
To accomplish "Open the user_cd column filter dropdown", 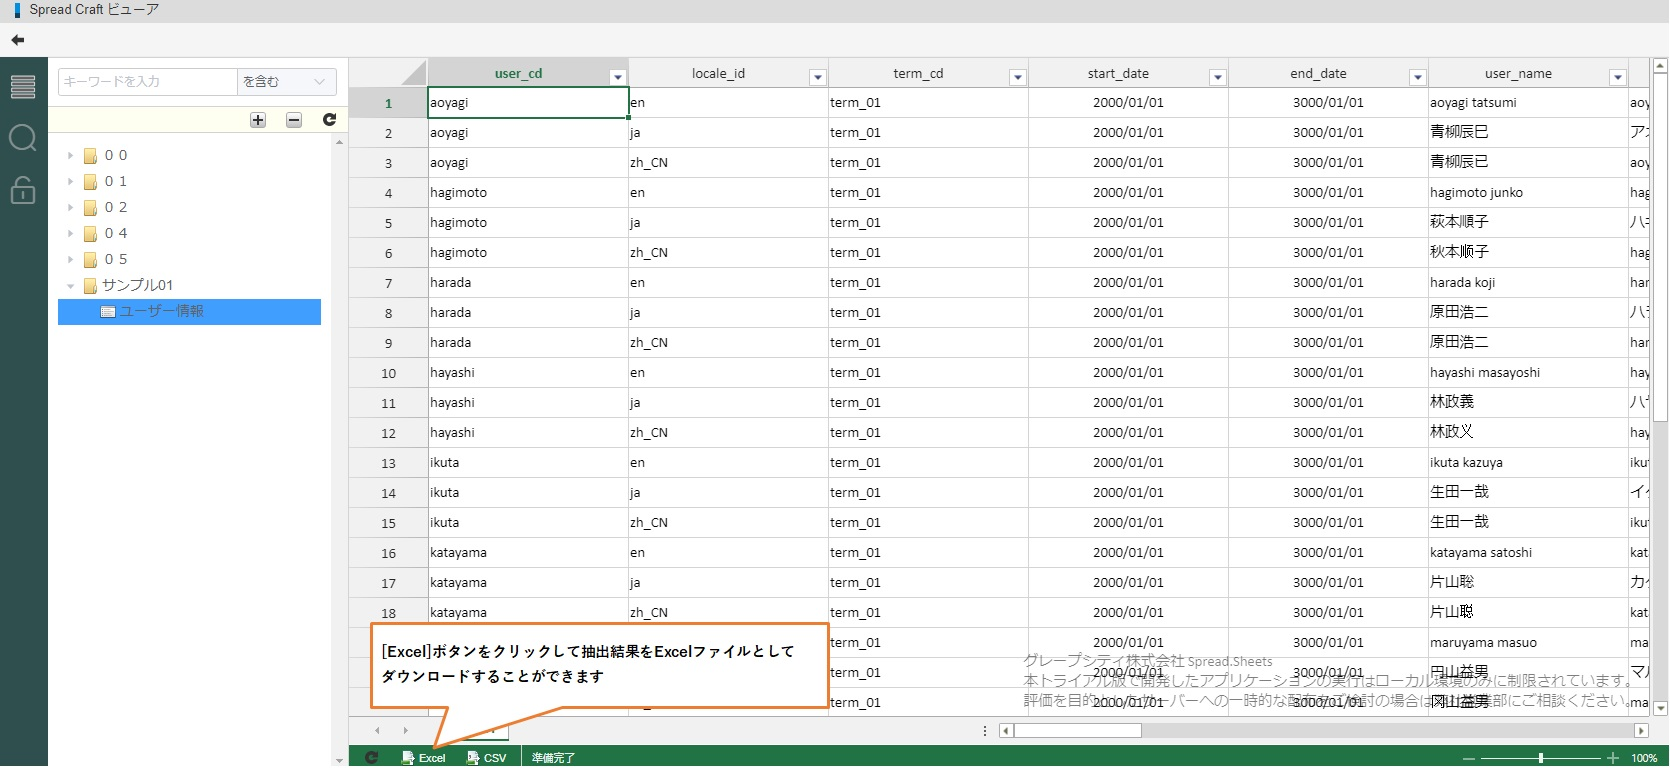I will pos(617,77).
